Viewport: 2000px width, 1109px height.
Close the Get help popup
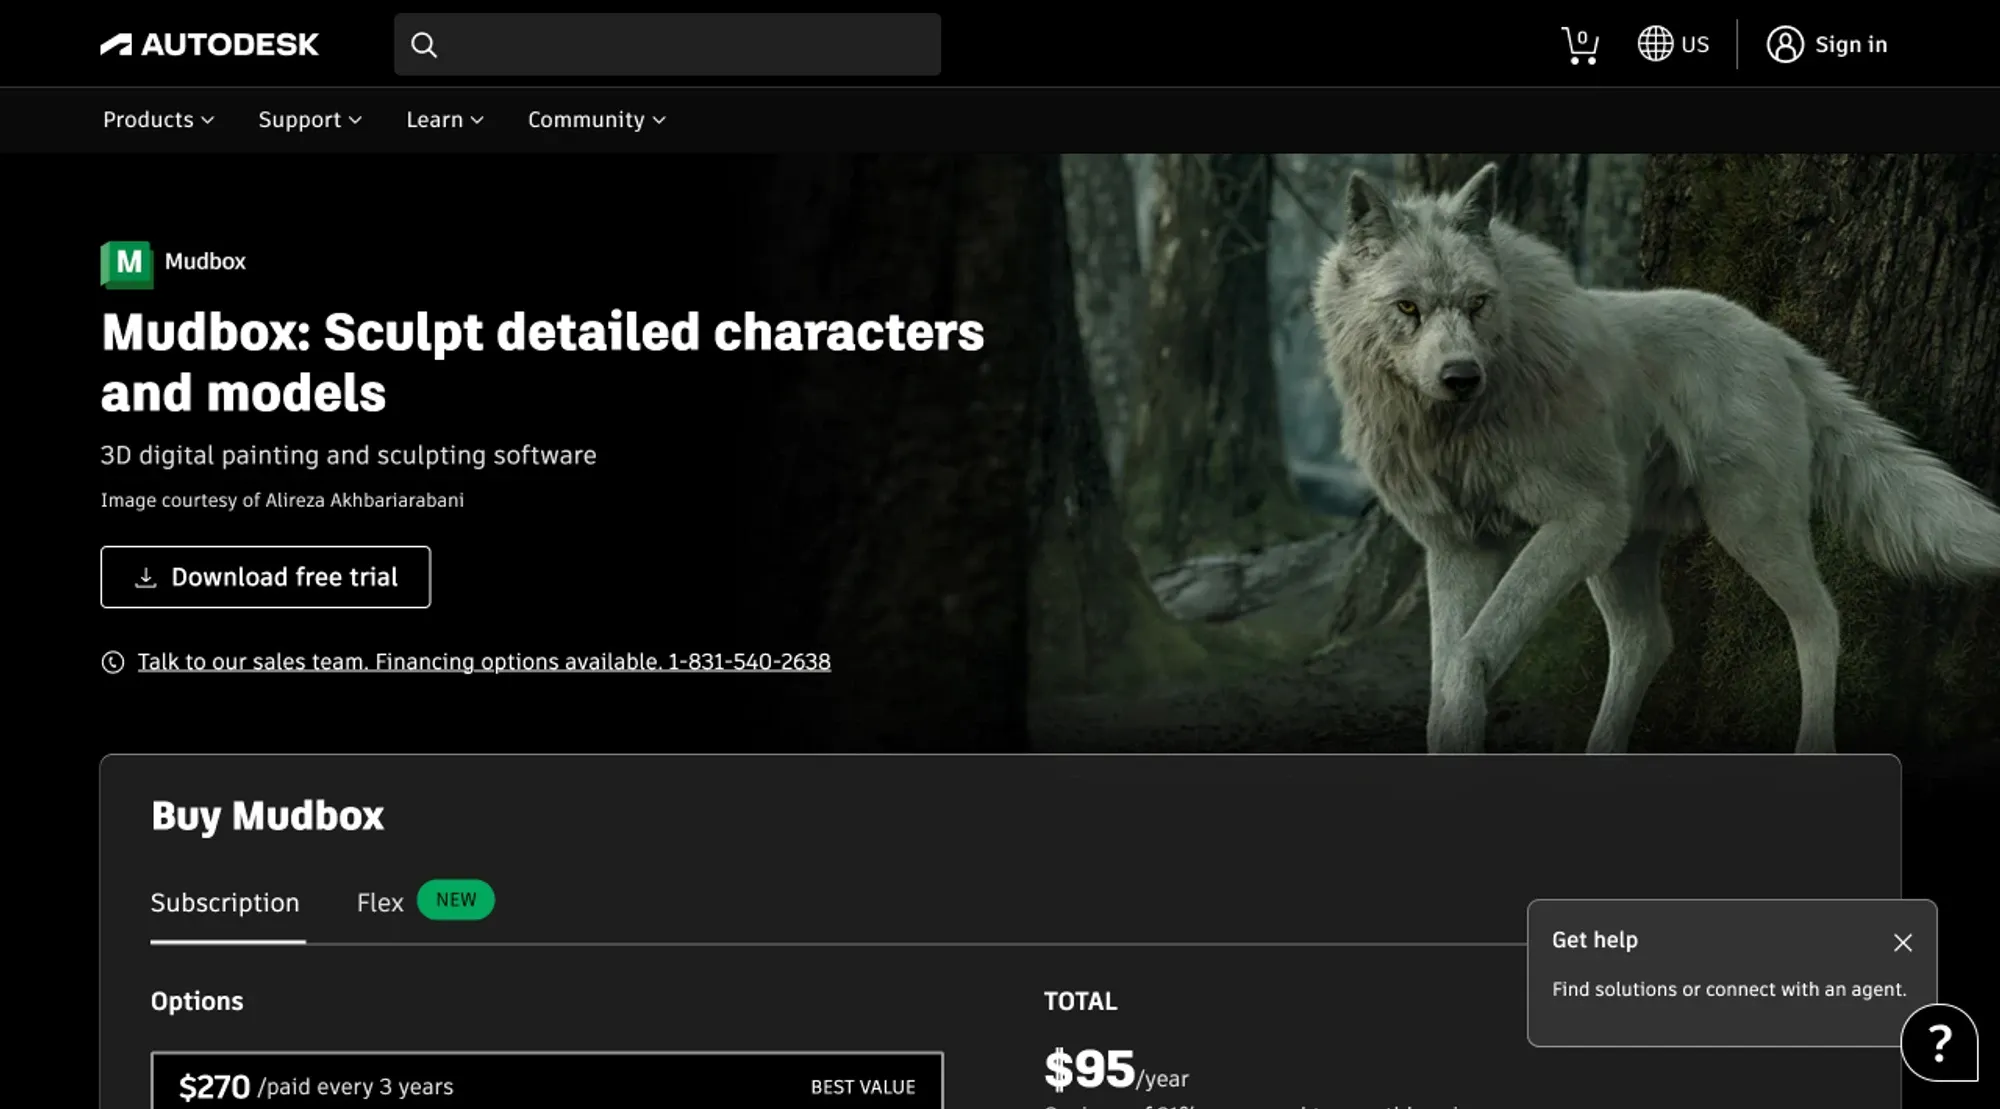(1903, 943)
